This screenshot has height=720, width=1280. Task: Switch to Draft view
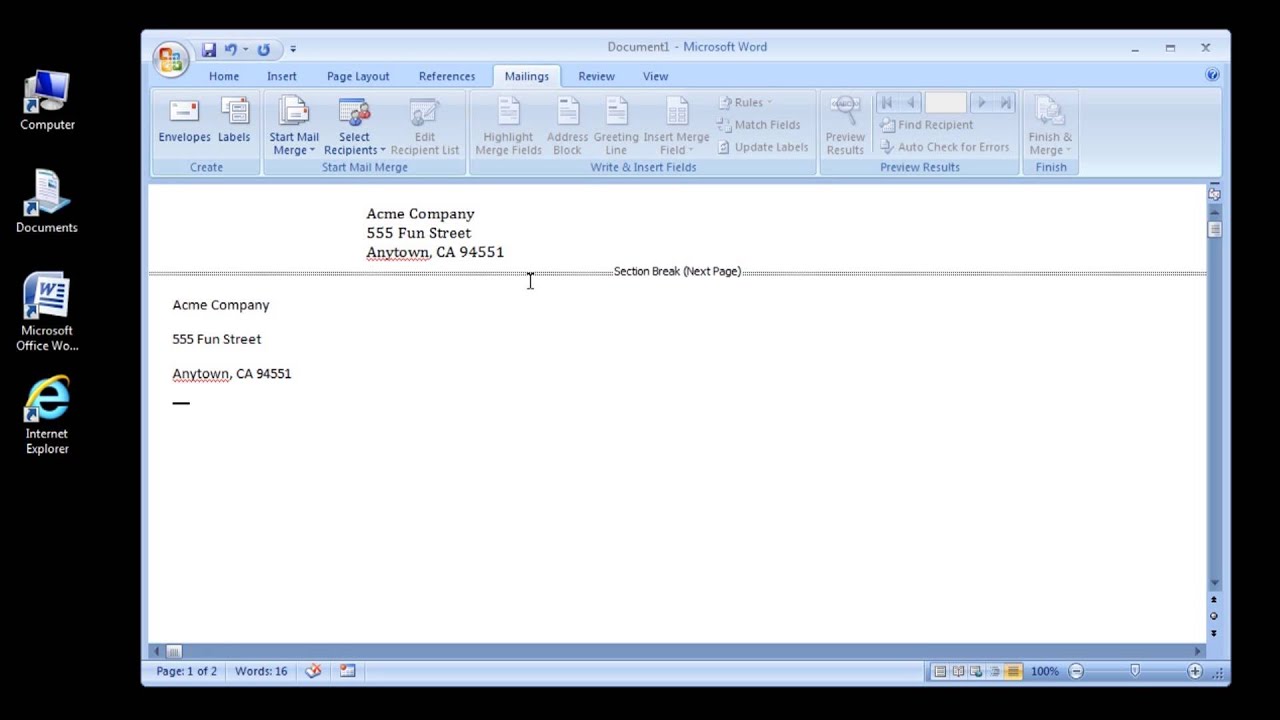click(1013, 672)
